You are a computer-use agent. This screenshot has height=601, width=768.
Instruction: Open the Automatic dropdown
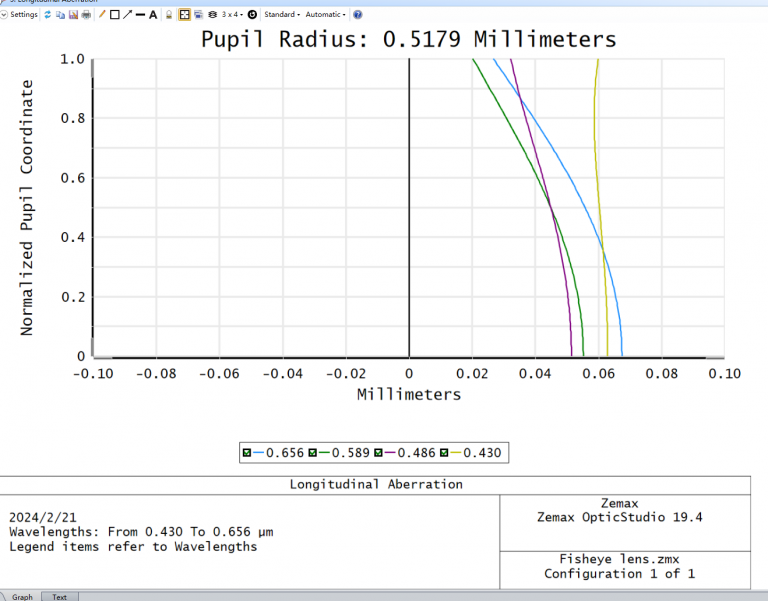(325, 15)
